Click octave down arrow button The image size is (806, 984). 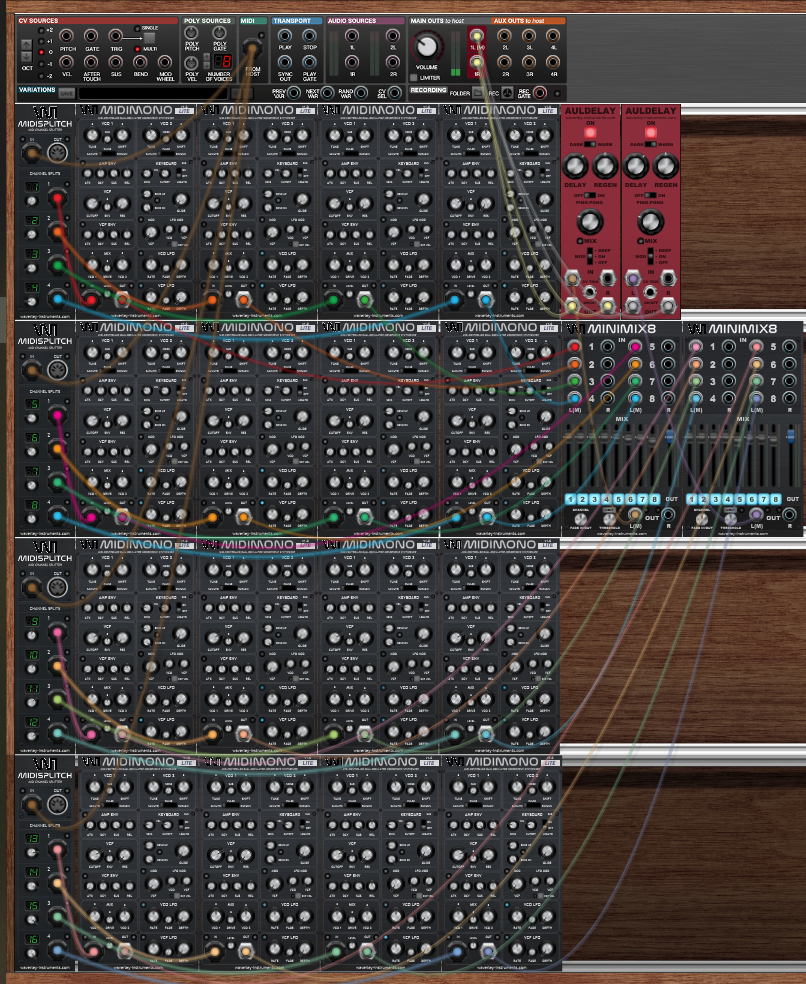click(26, 56)
